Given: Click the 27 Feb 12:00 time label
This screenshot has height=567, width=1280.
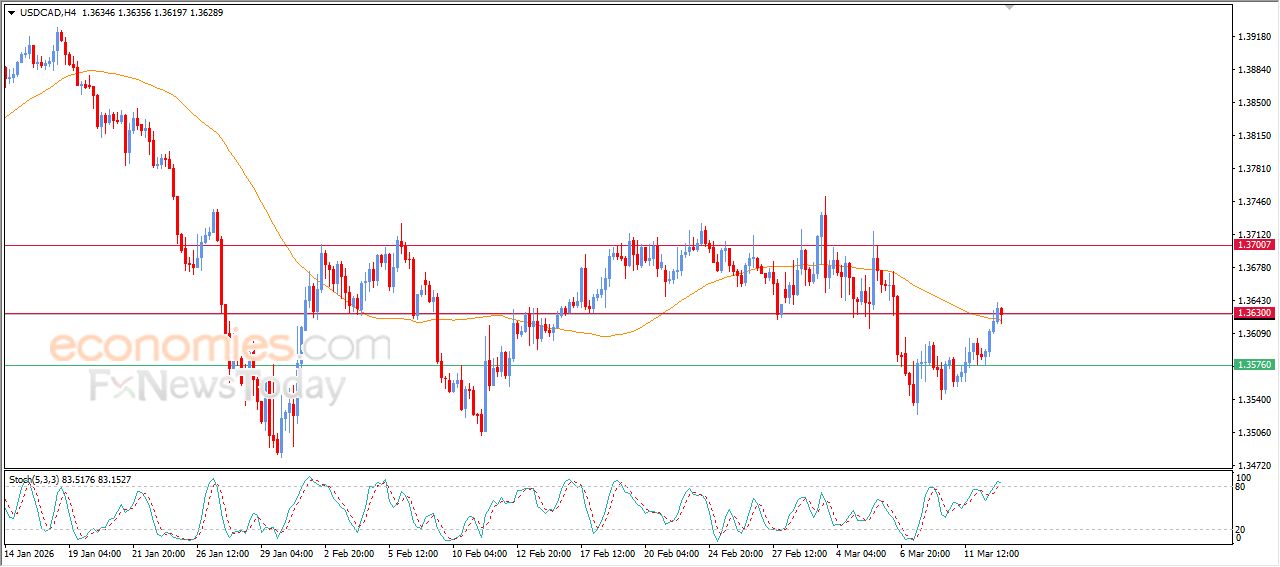Looking at the screenshot, I should [798, 552].
